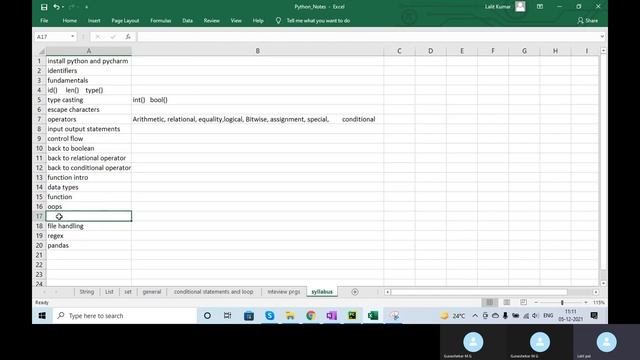Expand the formula bar
Screen dimensions: 640x360
tap(602, 37)
